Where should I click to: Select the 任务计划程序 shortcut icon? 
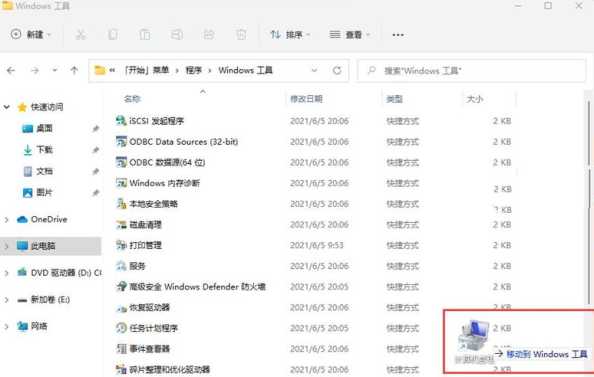(x=121, y=328)
